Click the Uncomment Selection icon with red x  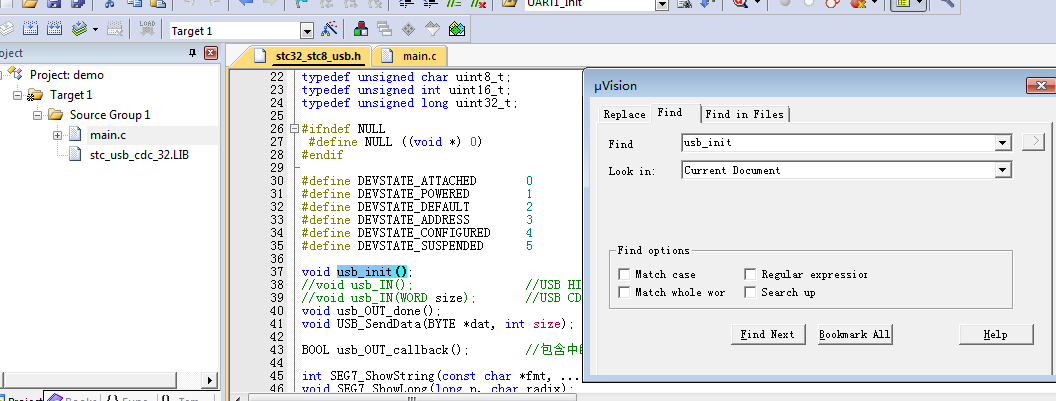pos(478,3)
